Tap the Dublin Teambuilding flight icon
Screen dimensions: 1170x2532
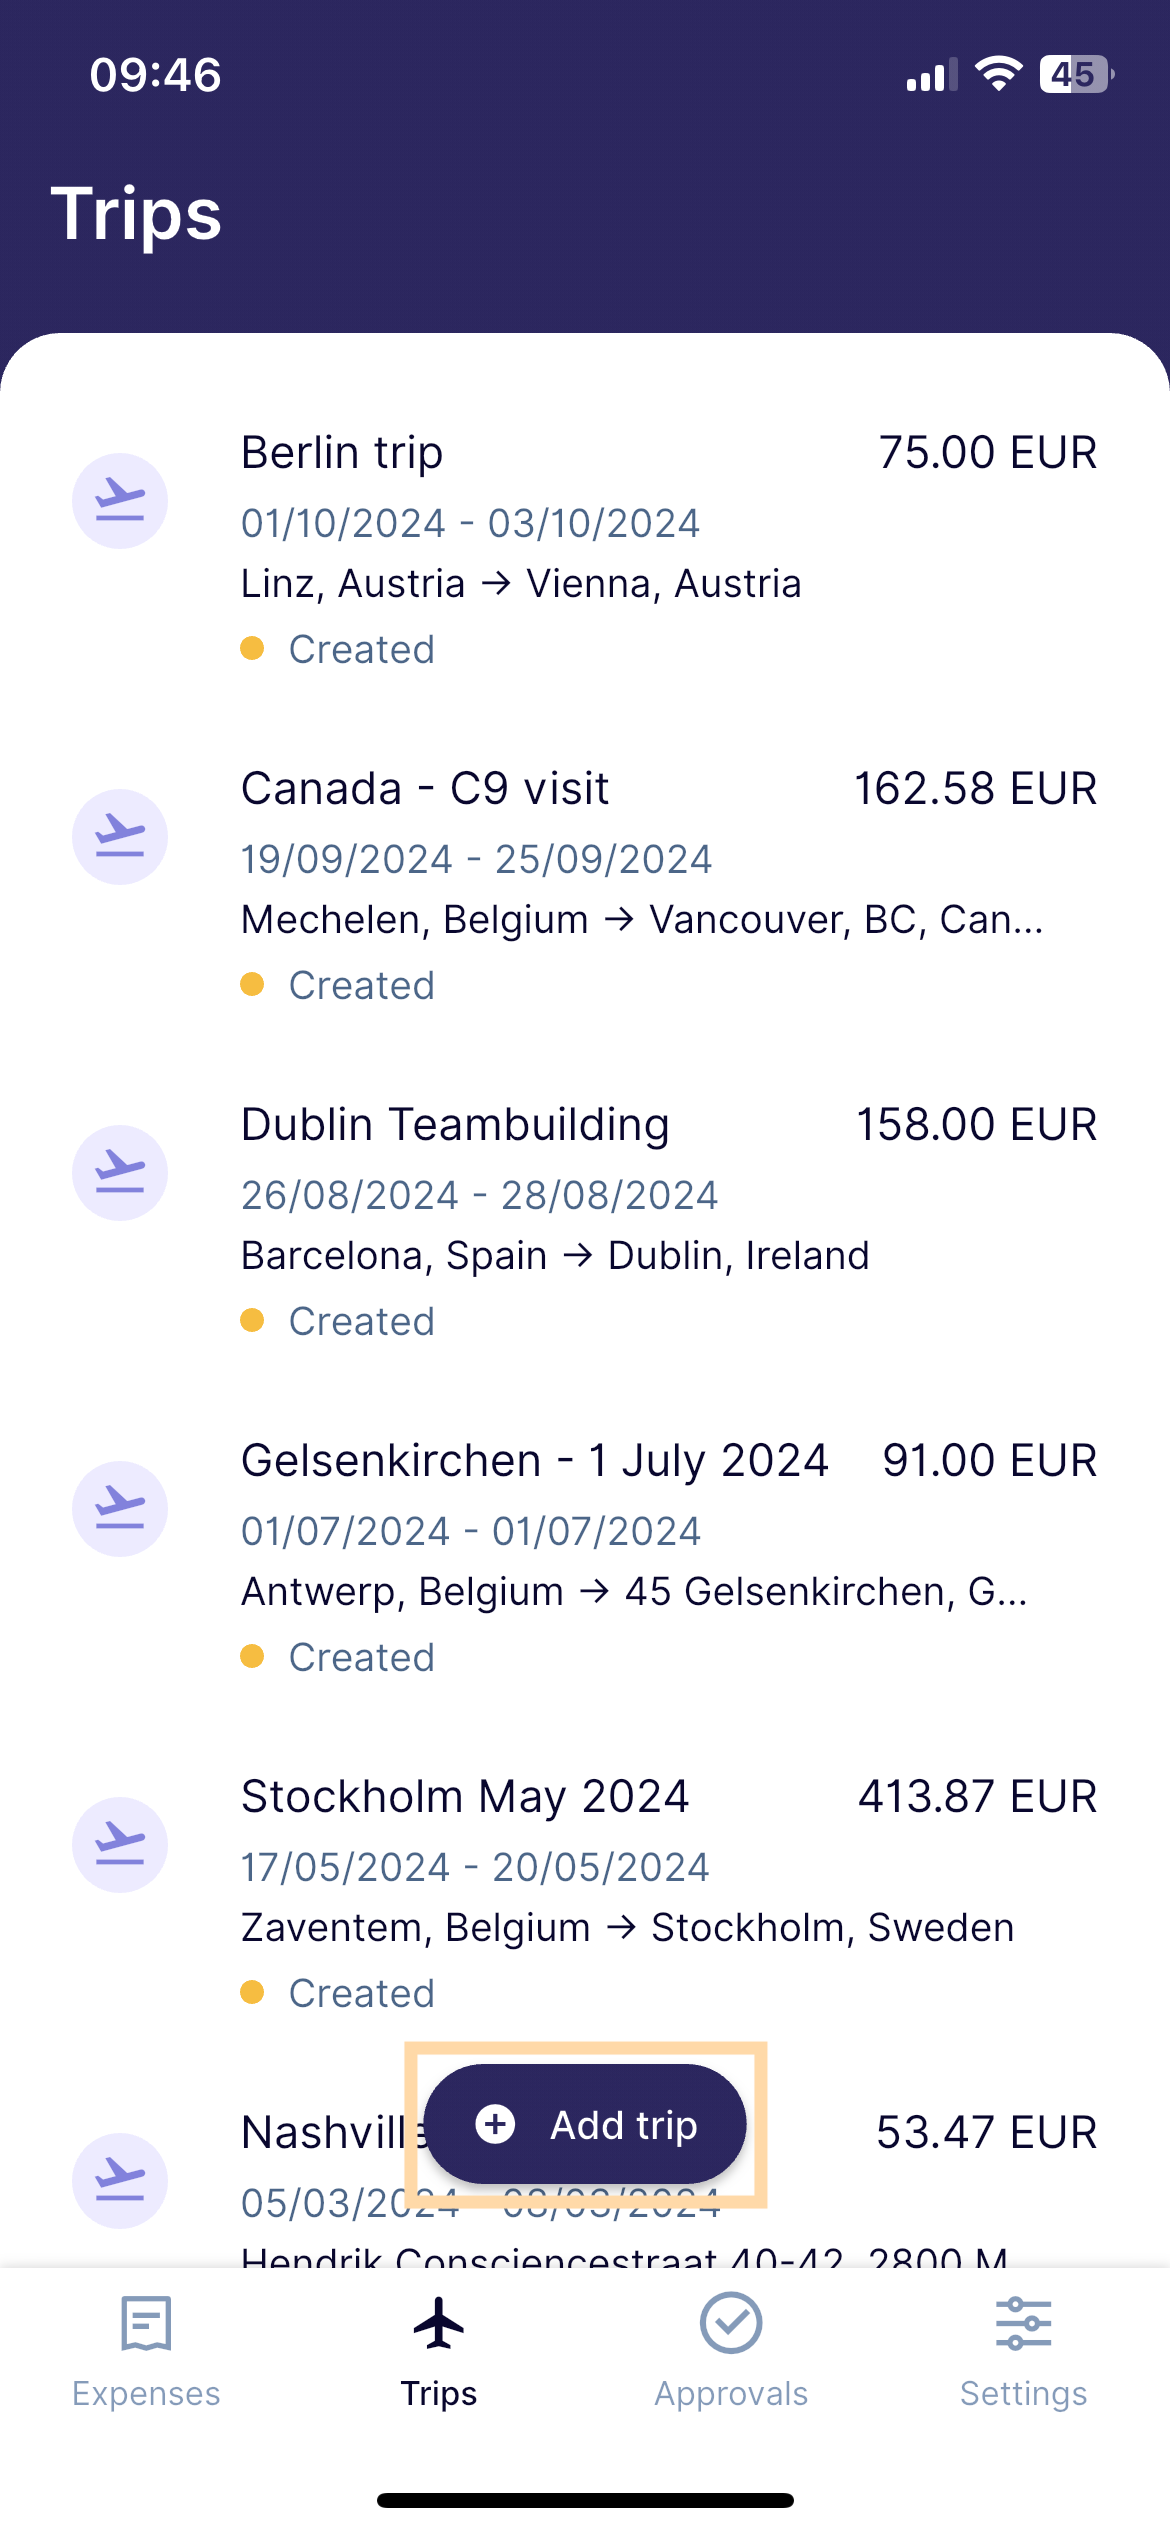(120, 1173)
